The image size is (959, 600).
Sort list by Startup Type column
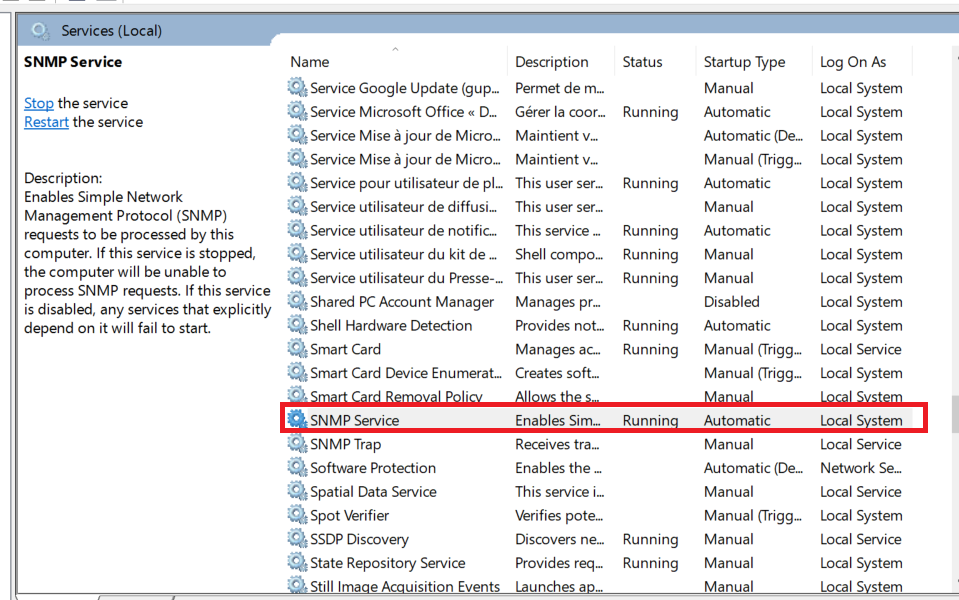(744, 62)
